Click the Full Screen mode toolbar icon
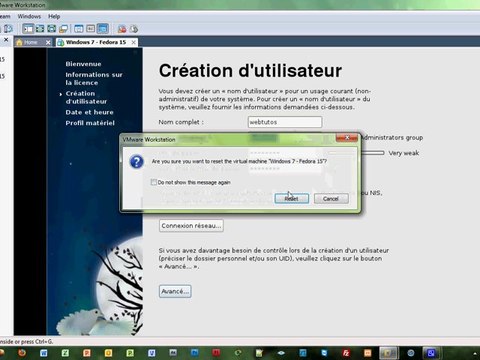 pyautogui.click(x=51, y=29)
